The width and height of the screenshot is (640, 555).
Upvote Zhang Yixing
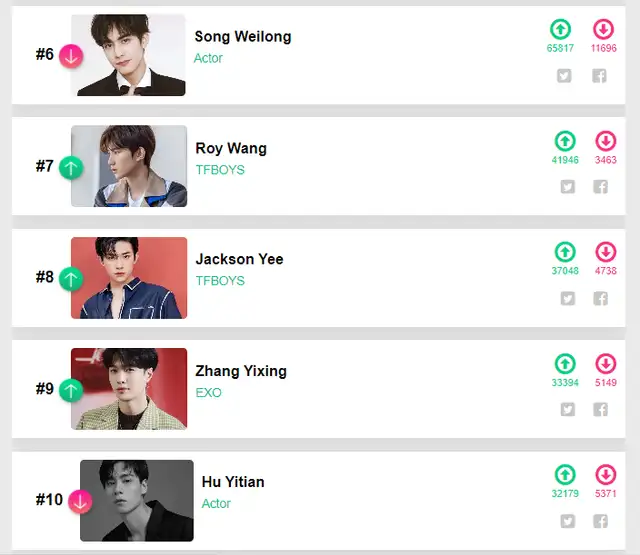[565, 364]
